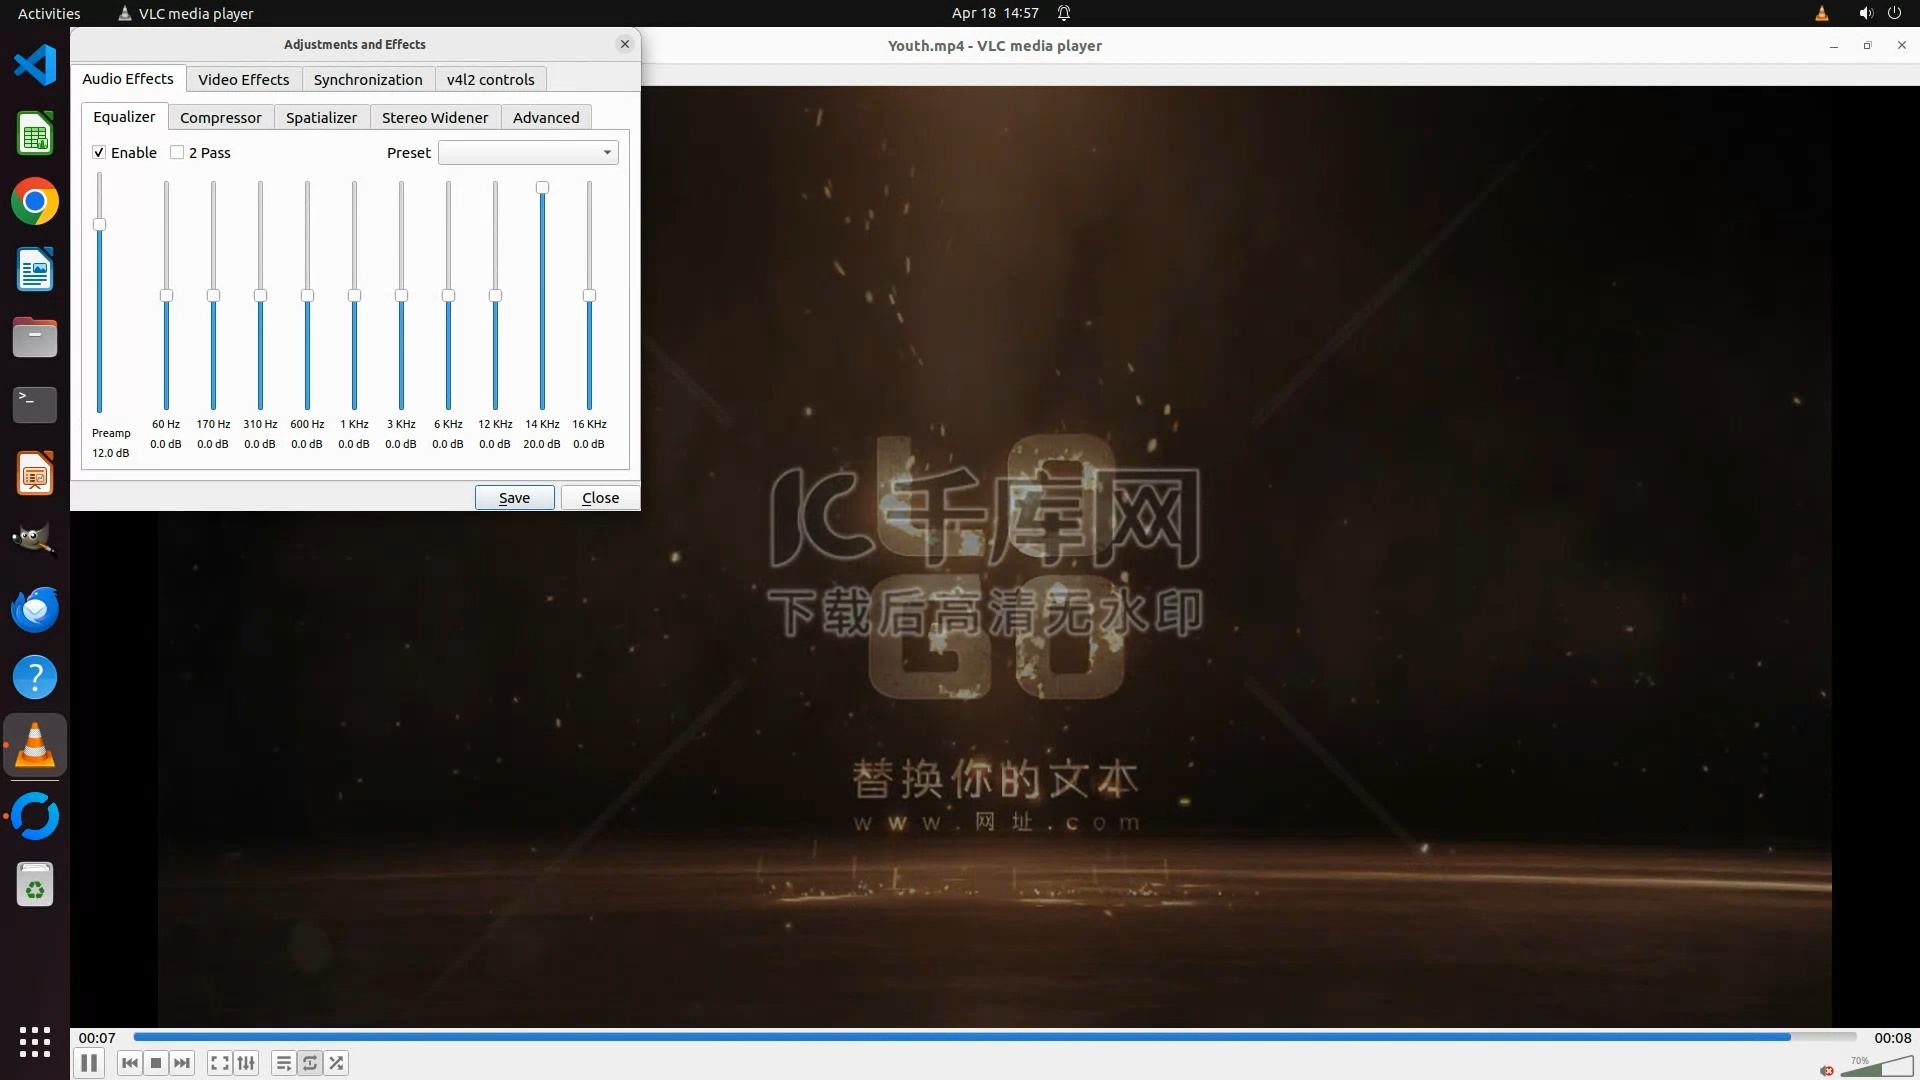Open the Apr 18 clock calendar menu
The width and height of the screenshot is (1920, 1080).
994,13
